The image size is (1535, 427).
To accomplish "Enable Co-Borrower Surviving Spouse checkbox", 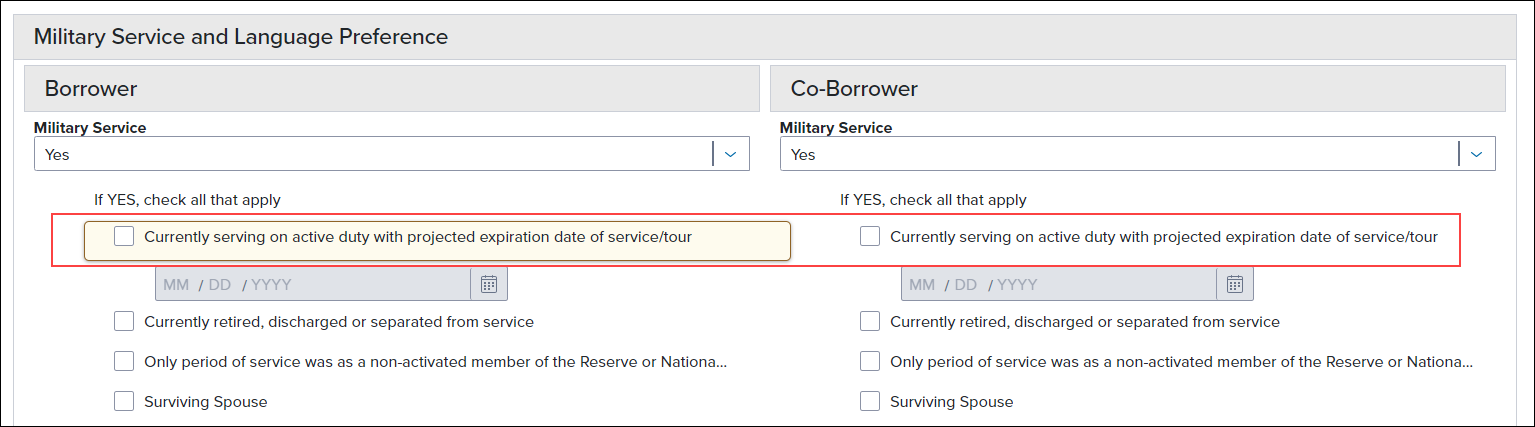I will [870, 401].
